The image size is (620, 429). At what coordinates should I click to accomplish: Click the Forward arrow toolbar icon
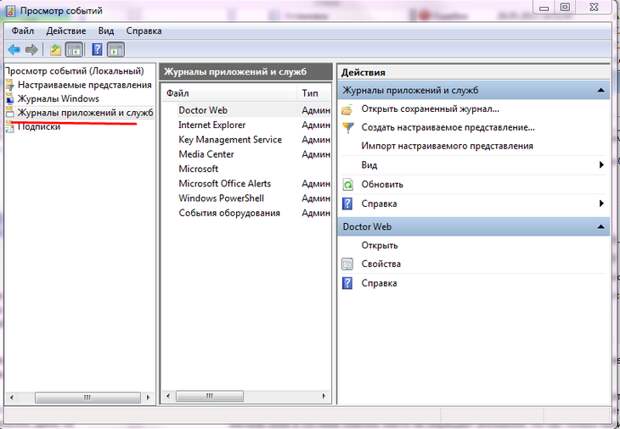click(x=32, y=50)
